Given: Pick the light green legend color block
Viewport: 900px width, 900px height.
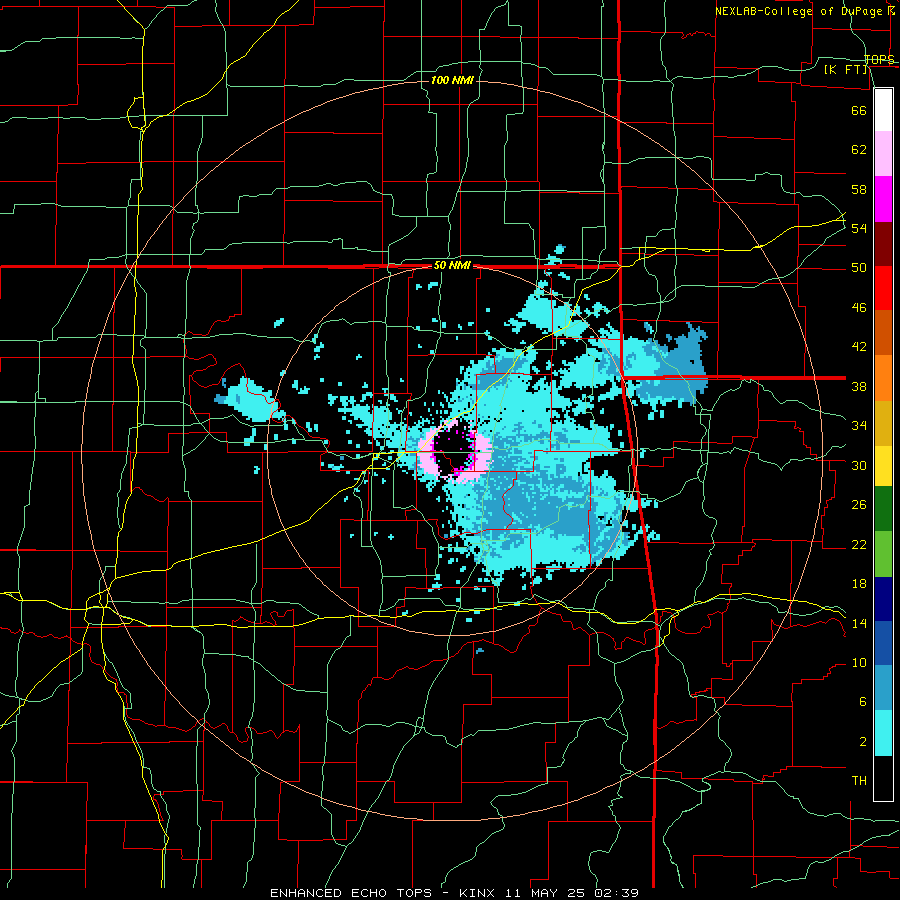Looking at the screenshot, I should (883, 553).
